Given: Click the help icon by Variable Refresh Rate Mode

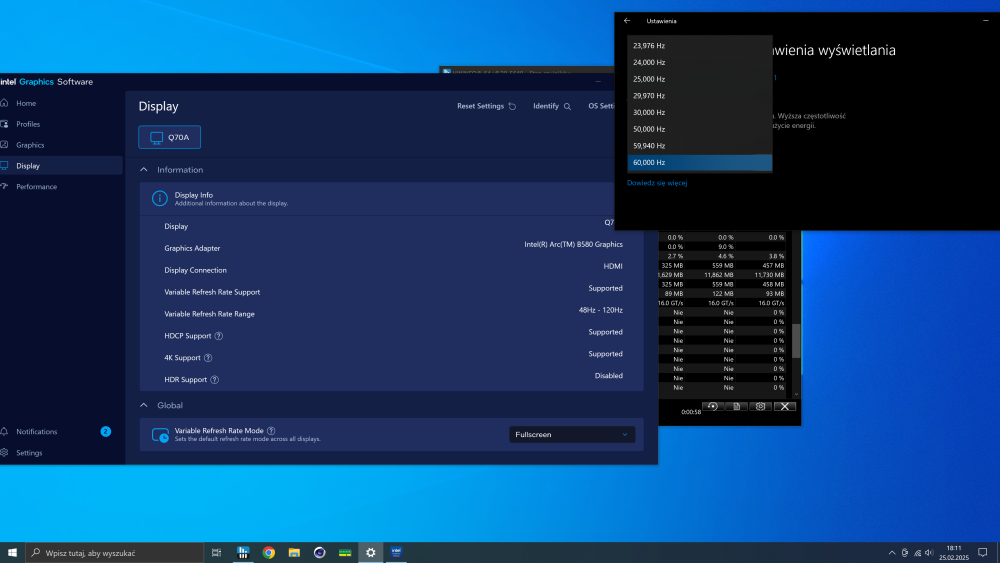Looking at the screenshot, I should (271, 430).
